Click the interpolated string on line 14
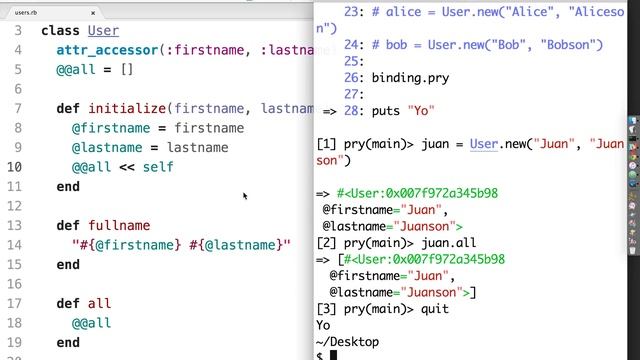The height and width of the screenshot is (360, 640). coord(181,245)
